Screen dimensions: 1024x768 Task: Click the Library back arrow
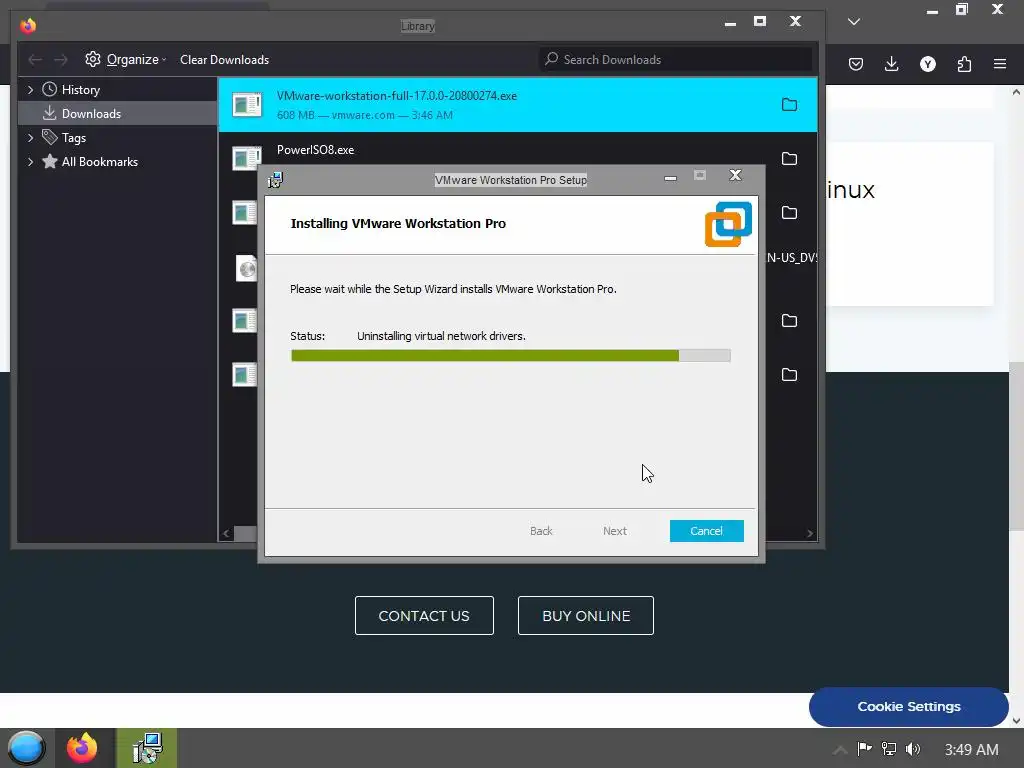point(35,59)
